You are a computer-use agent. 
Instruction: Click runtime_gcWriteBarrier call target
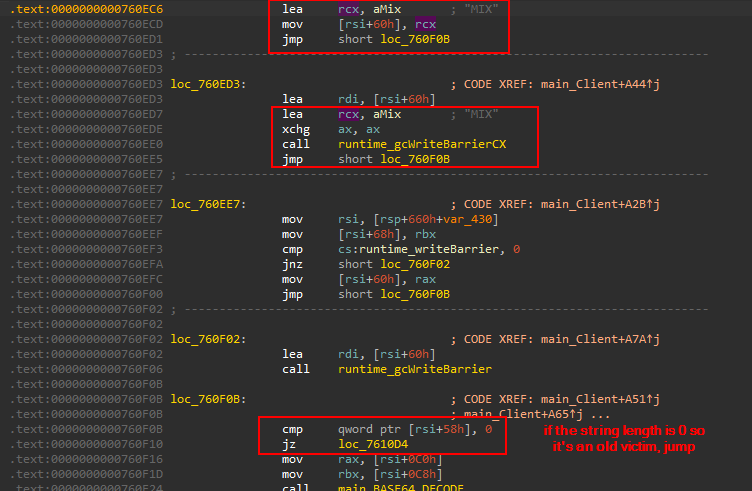[x=415, y=369]
